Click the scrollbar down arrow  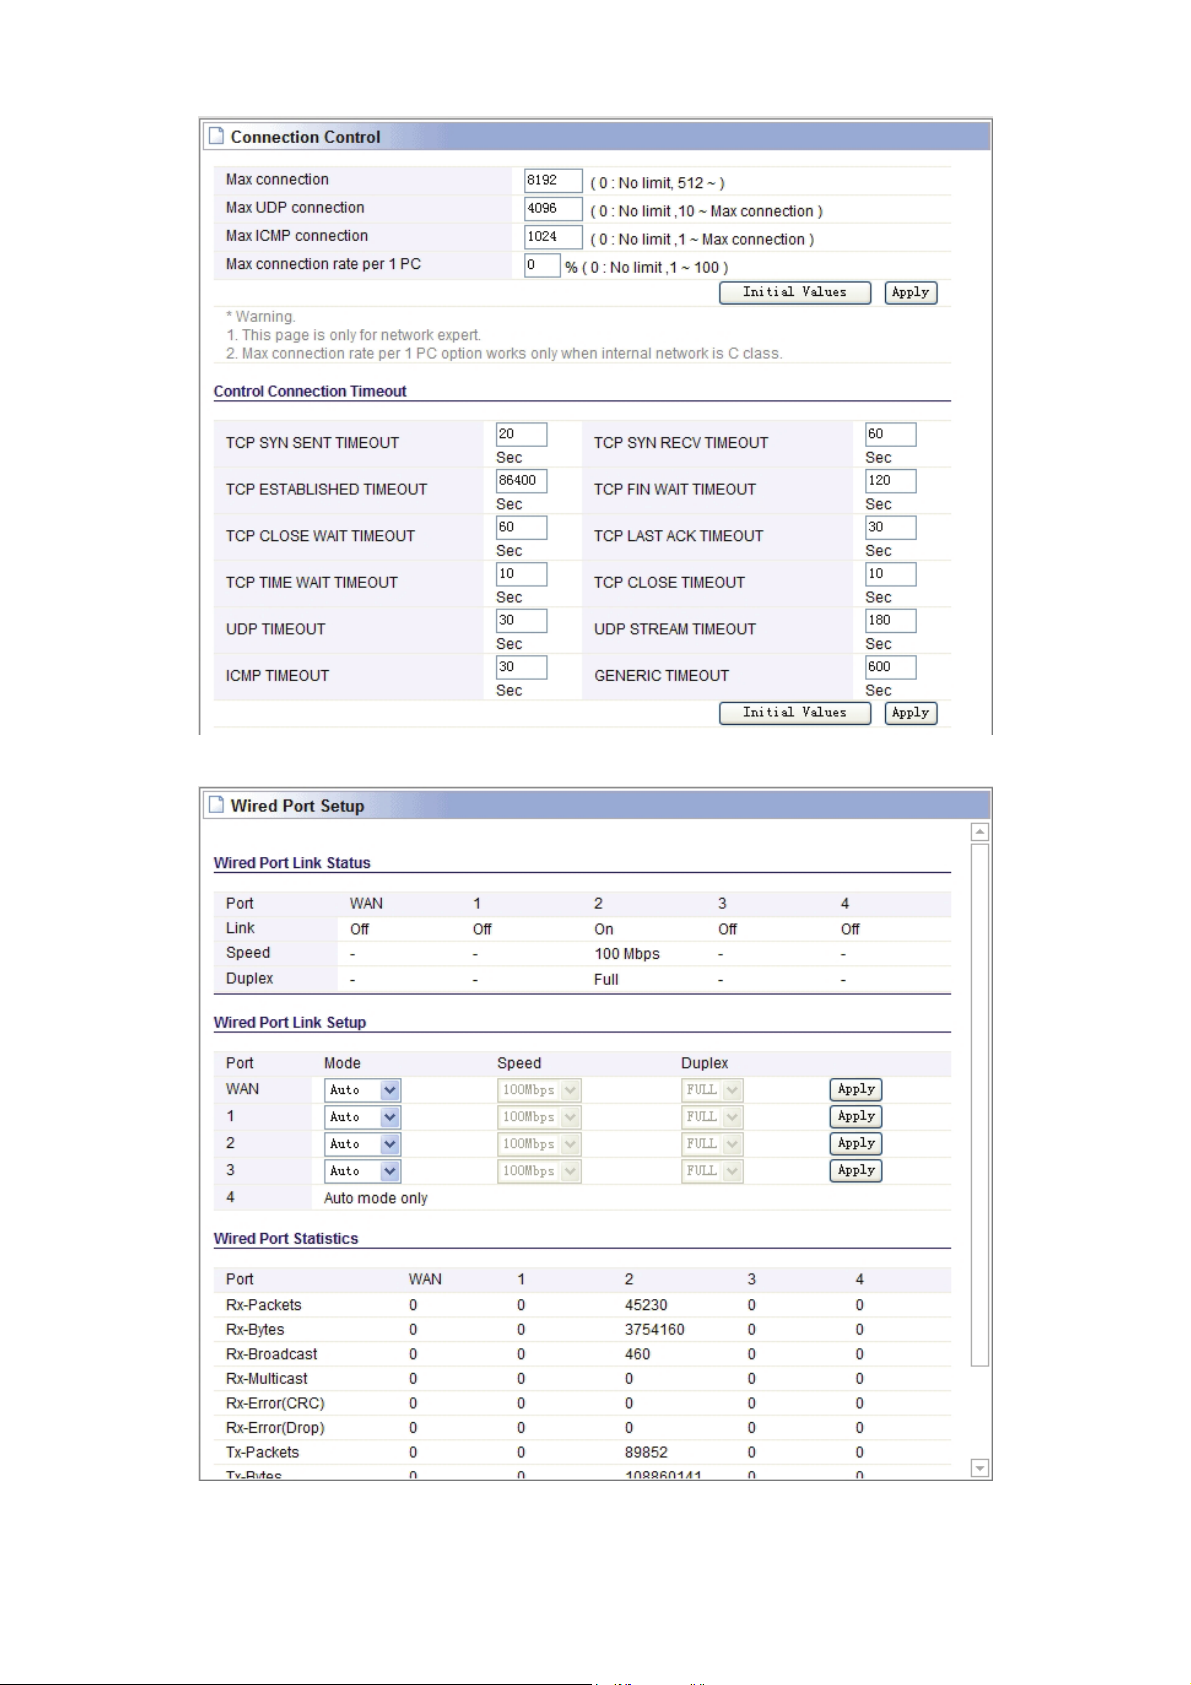[980, 1468]
